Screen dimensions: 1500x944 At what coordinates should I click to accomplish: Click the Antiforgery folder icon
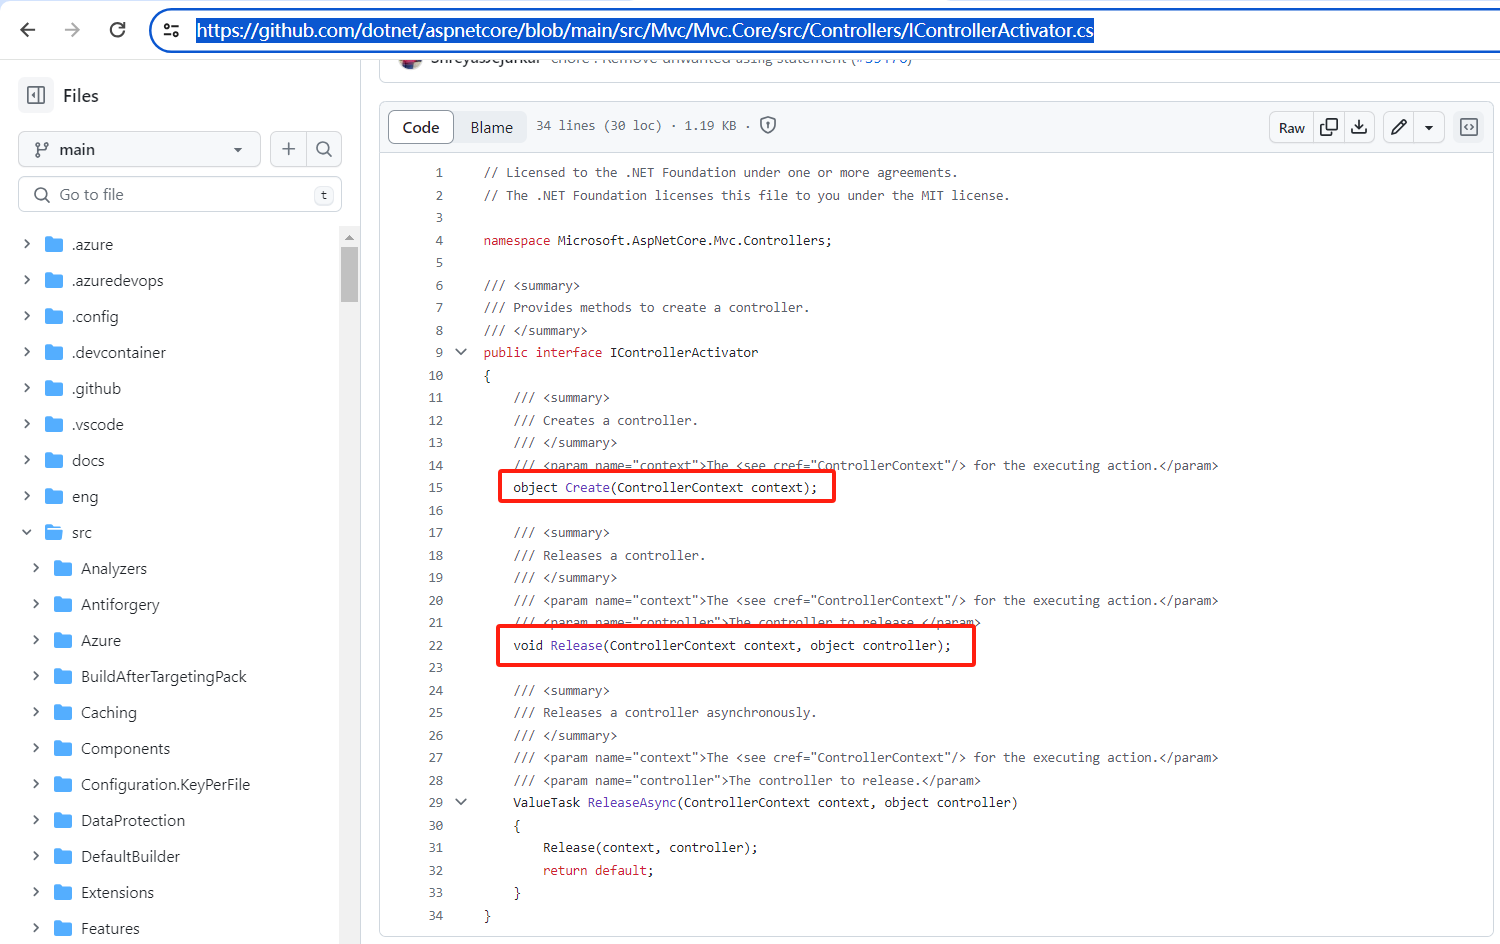coord(64,604)
